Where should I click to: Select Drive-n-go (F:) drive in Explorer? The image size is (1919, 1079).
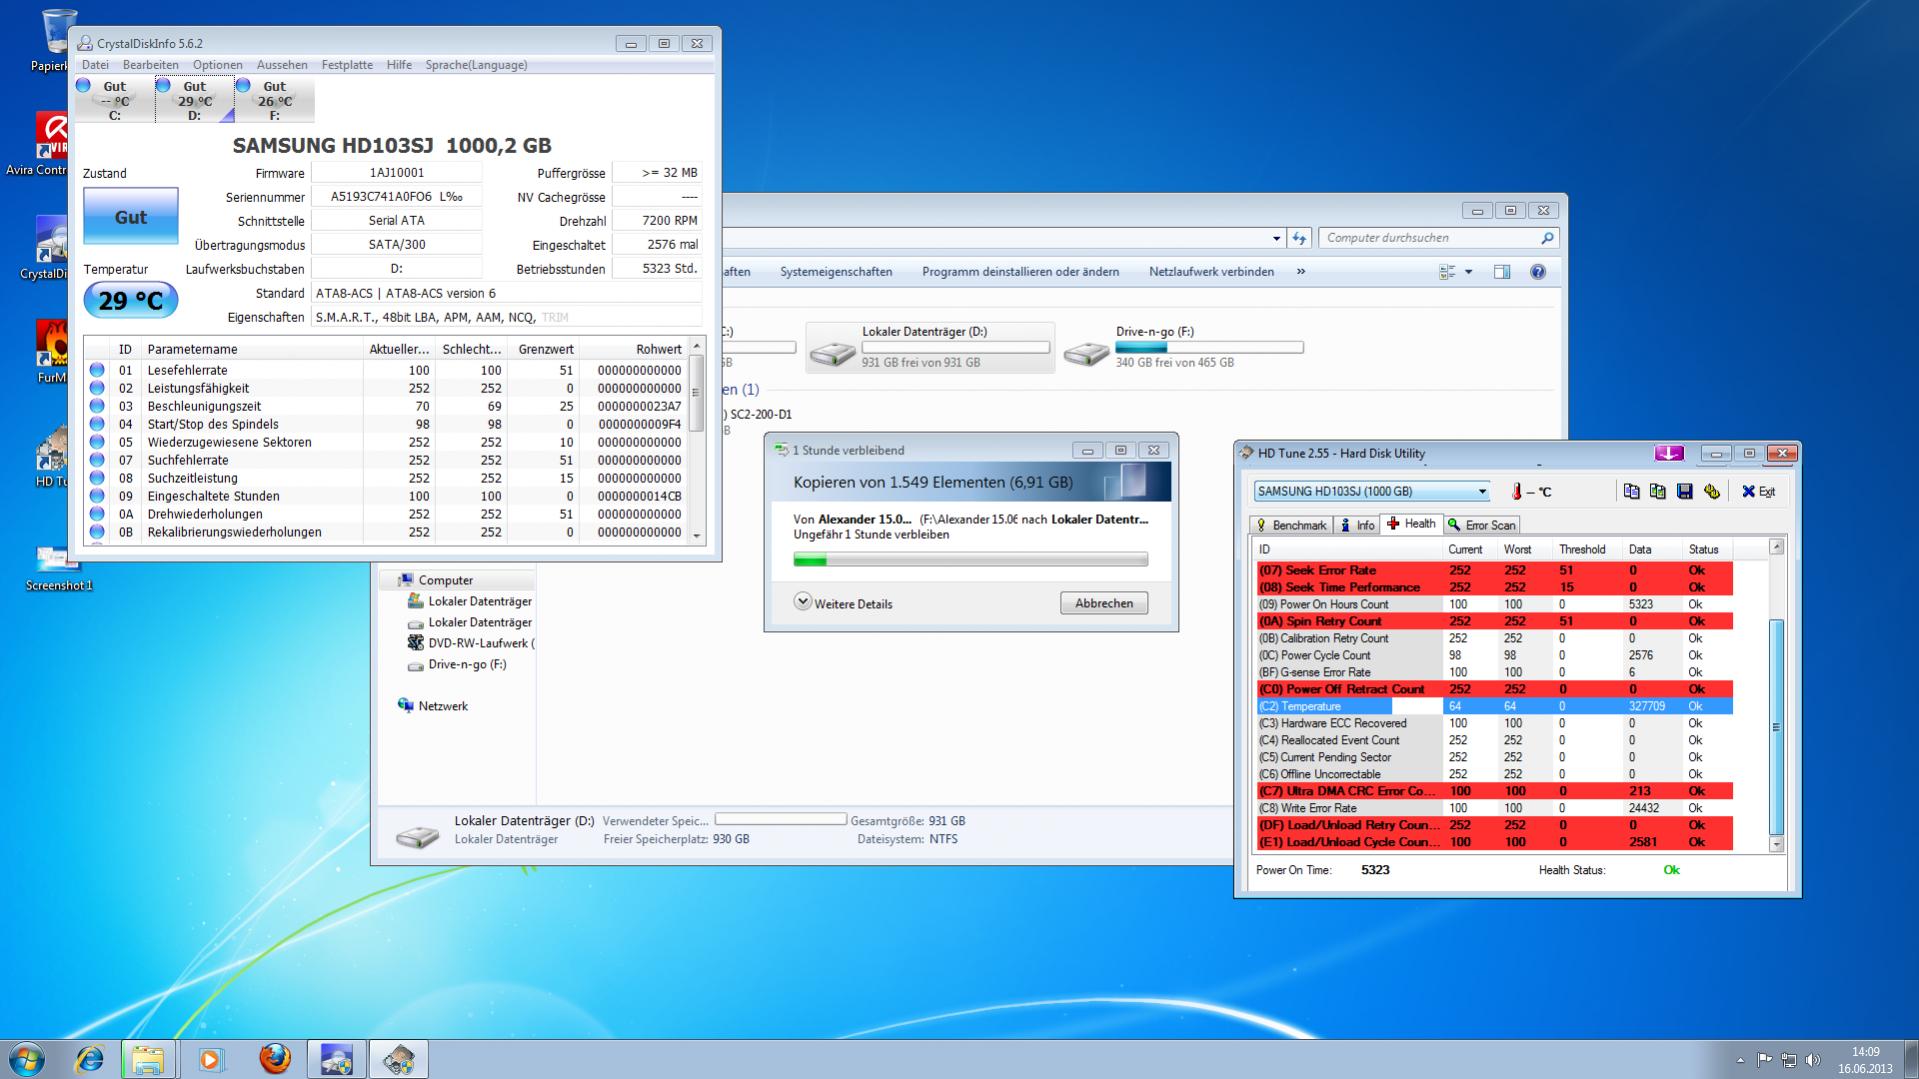click(1183, 347)
